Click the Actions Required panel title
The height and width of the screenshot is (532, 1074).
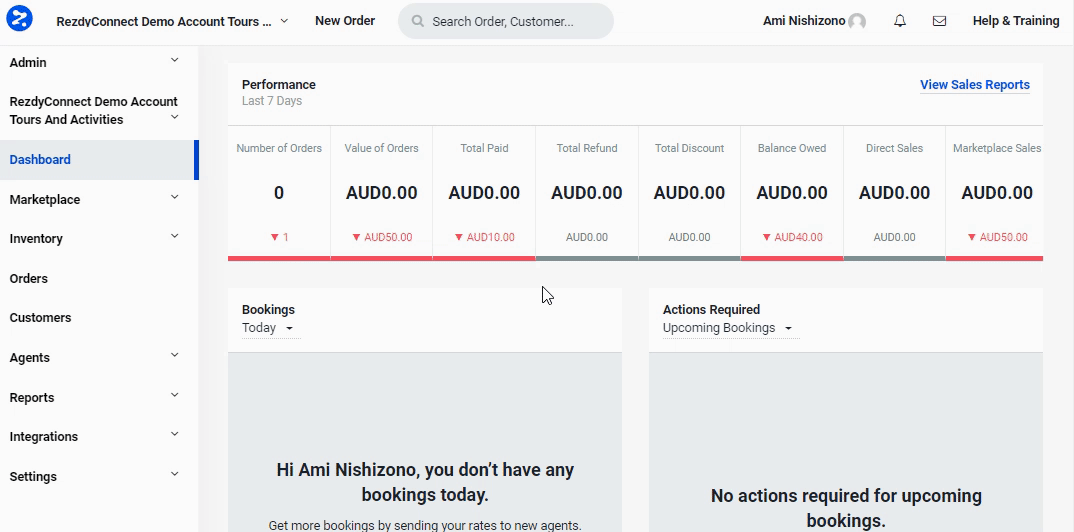coord(711,309)
